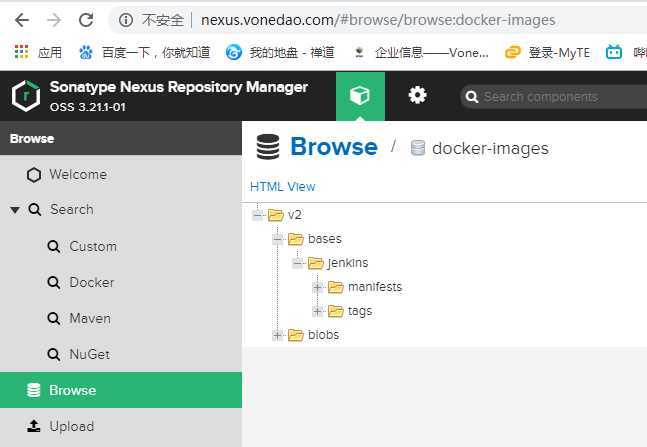Open Custom search in the sidebar
The height and width of the screenshot is (447, 647).
83,246
